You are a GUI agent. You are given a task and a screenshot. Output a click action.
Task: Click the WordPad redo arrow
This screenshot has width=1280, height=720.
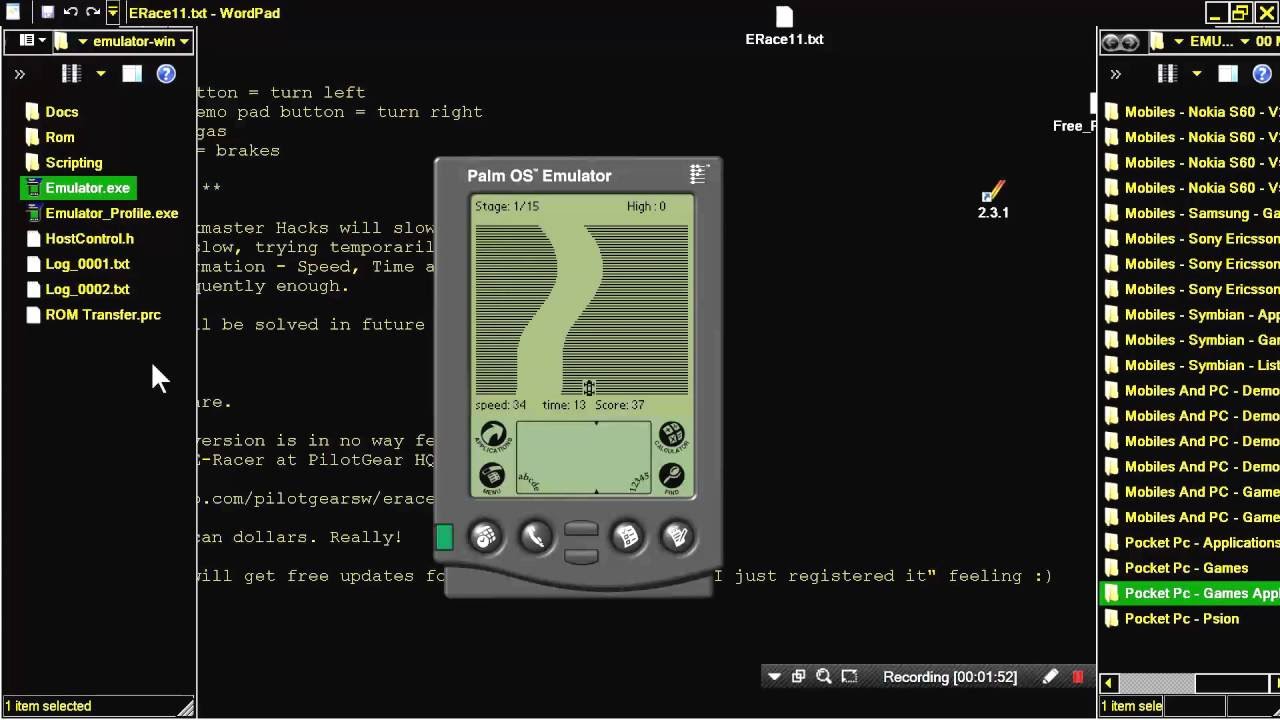[93, 12]
